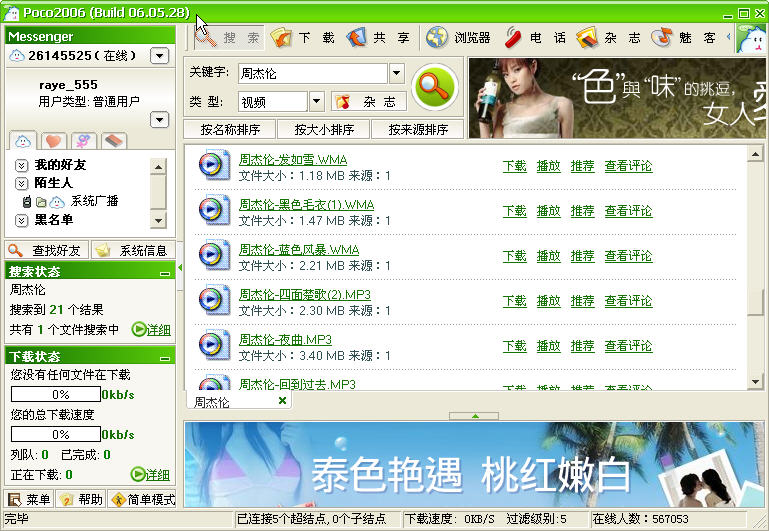
Task: Open the 类型 type dropdown arrow
Action: pyautogui.click(x=316, y=101)
